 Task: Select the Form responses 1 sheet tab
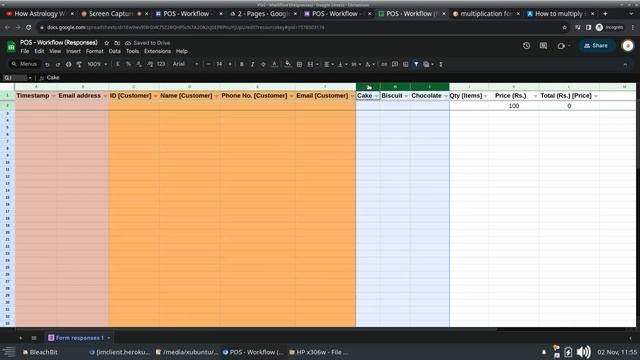pos(79,338)
